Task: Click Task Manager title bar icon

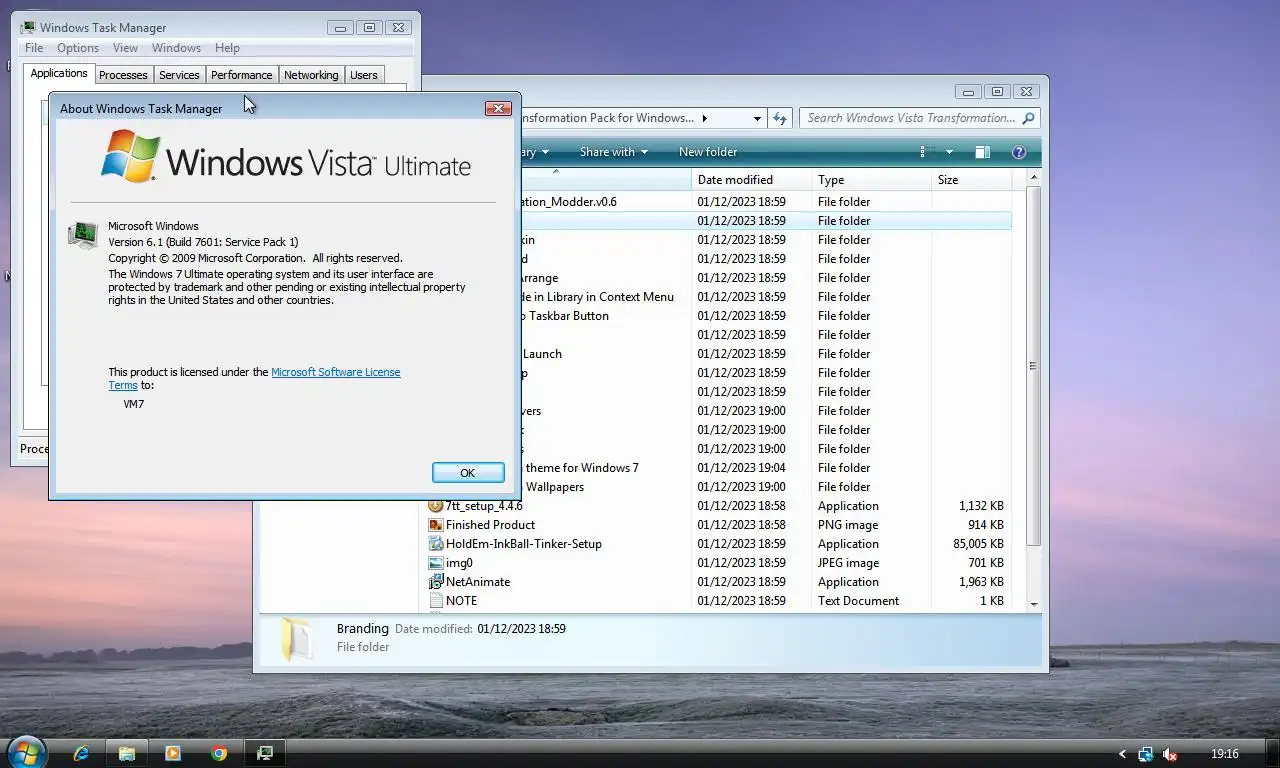Action: click(x=28, y=28)
